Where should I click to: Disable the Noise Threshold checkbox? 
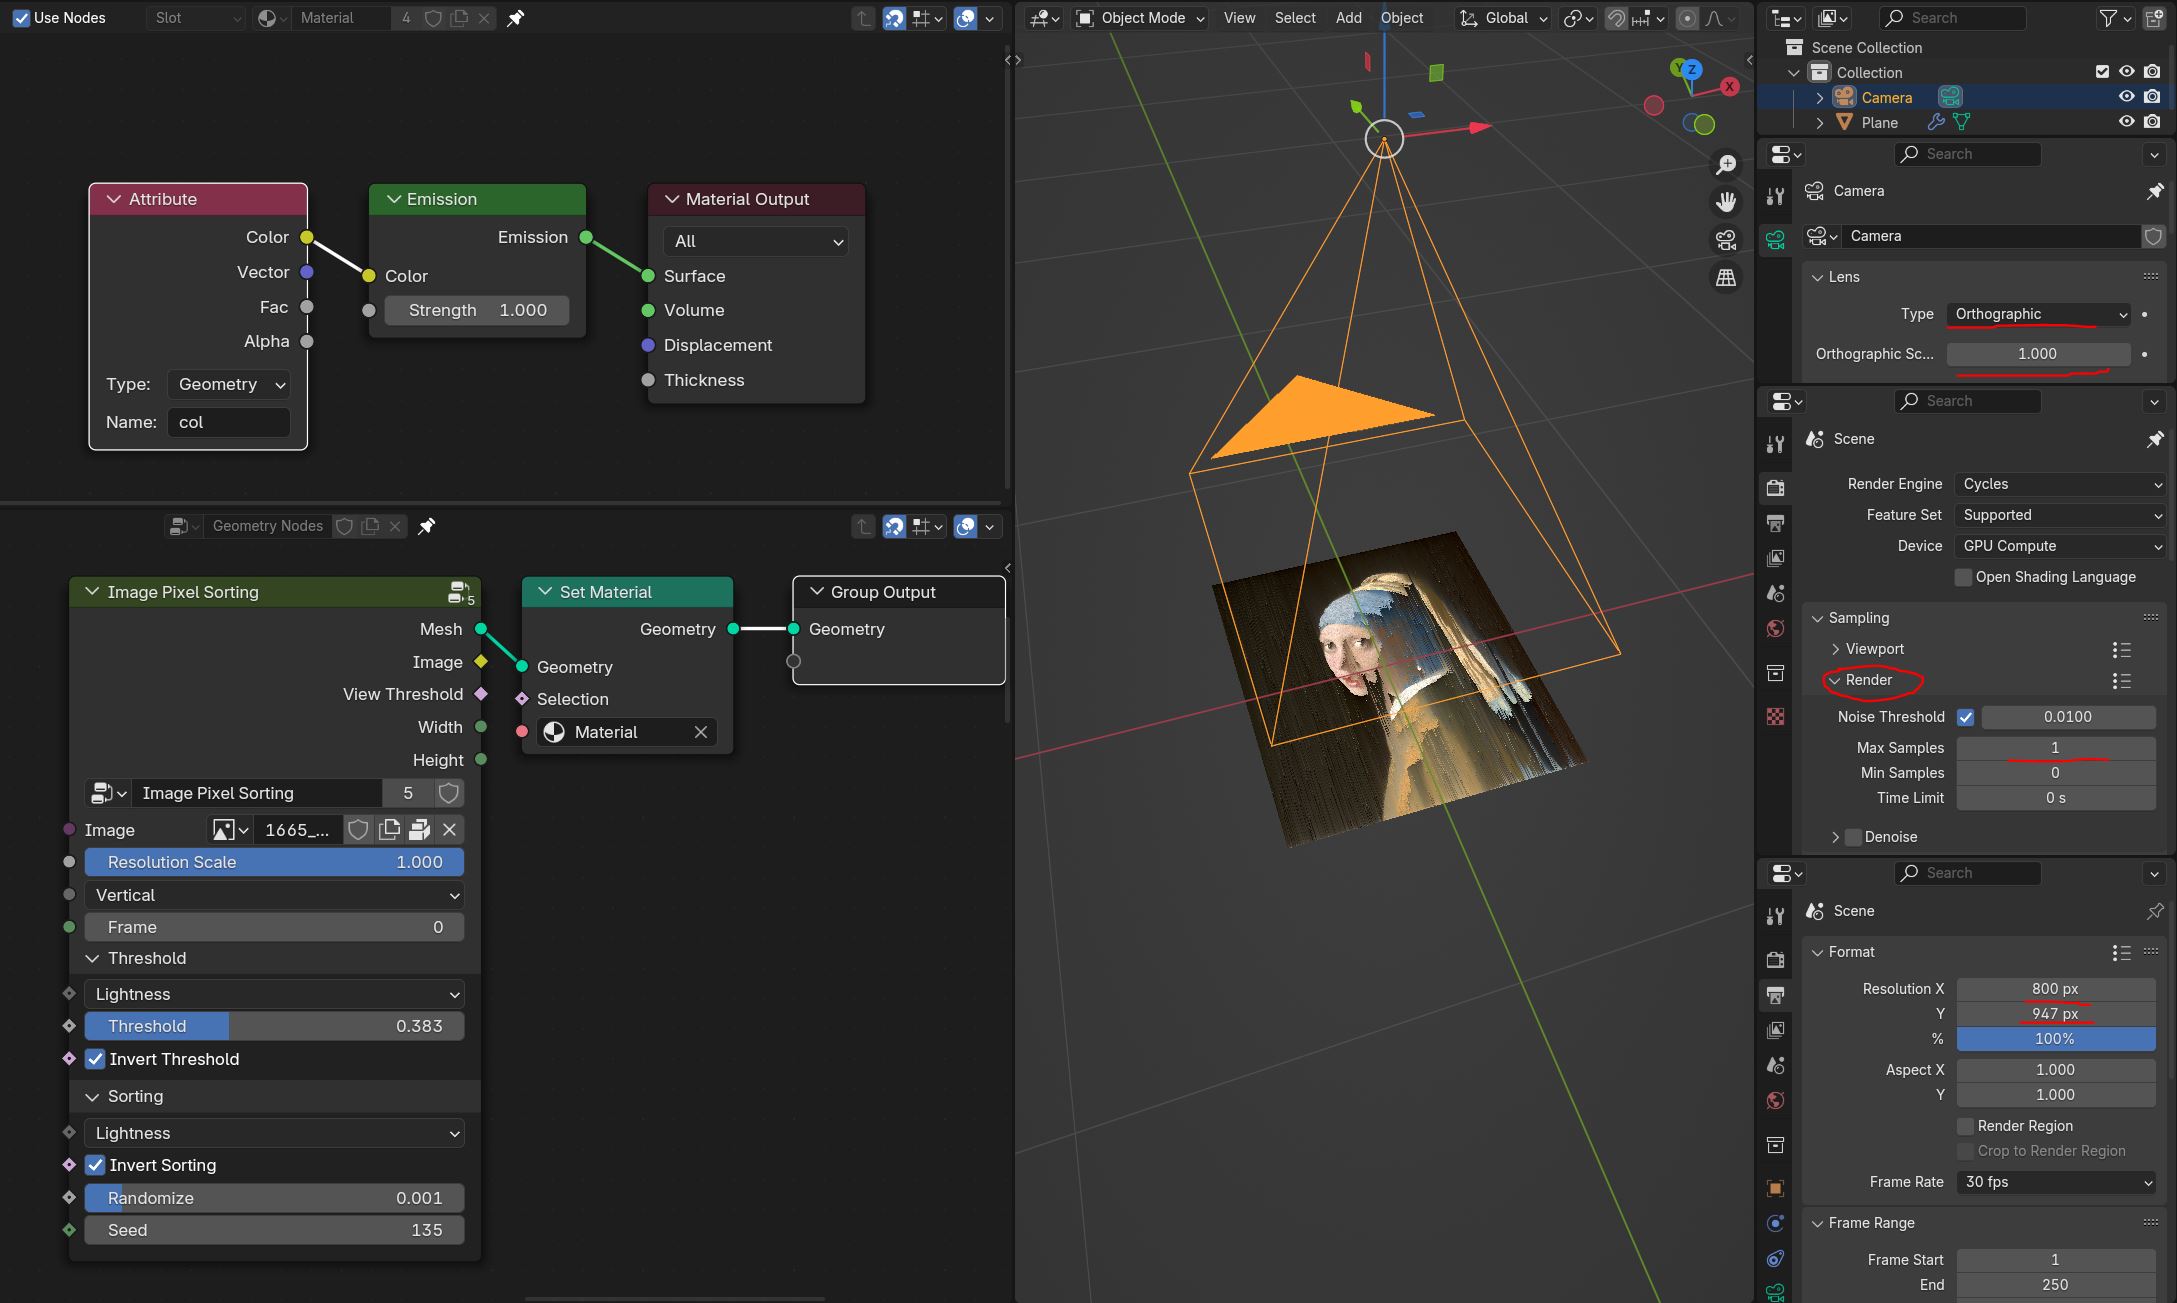click(1965, 717)
